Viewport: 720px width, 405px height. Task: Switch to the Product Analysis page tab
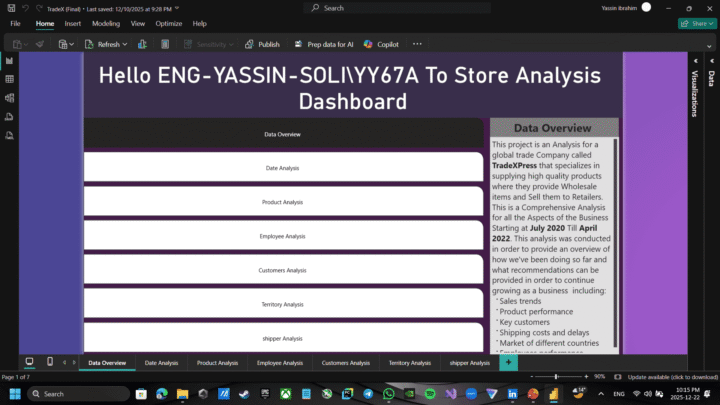pos(217,363)
